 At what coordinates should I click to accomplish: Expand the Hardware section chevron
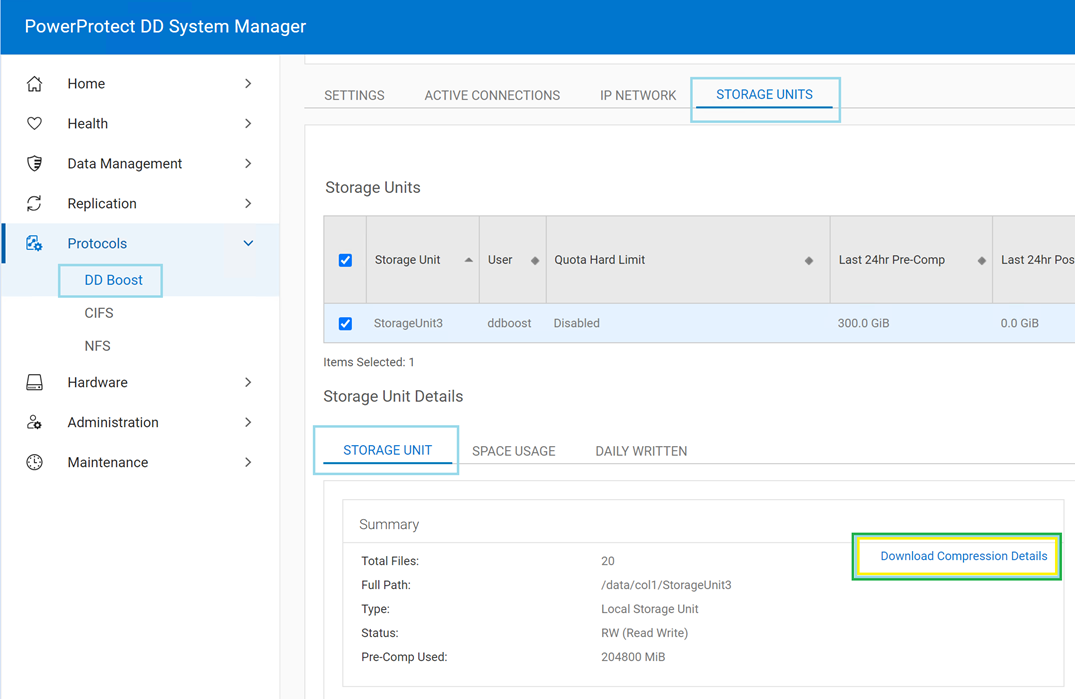pyautogui.click(x=248, y=382)
